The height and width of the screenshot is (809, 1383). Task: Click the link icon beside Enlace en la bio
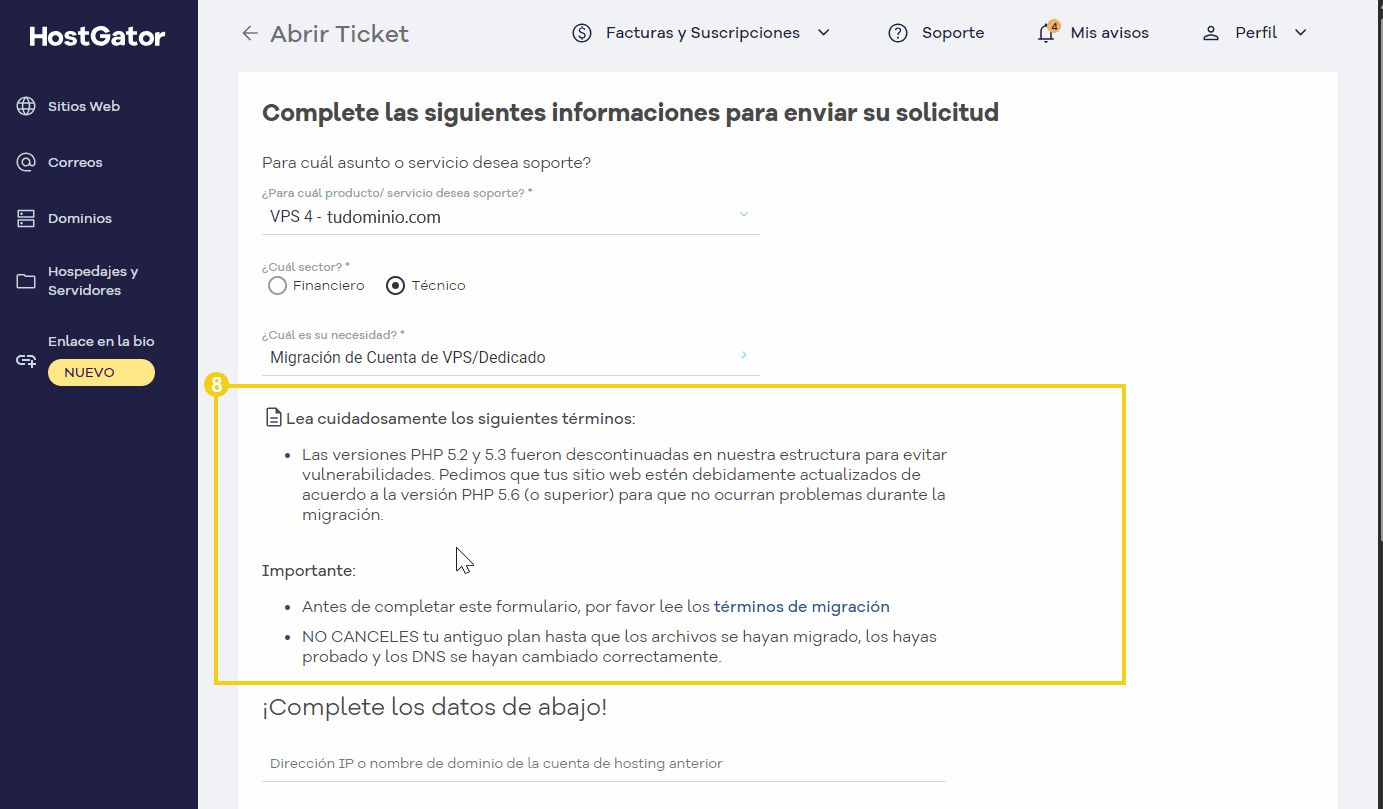pos(26,361)
